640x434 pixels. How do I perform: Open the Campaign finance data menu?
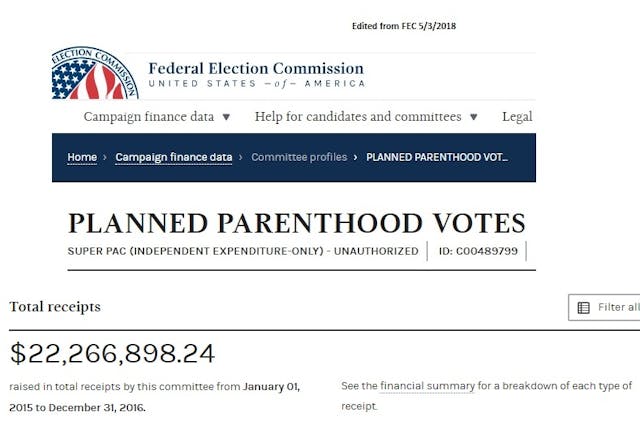click(149, 117)
